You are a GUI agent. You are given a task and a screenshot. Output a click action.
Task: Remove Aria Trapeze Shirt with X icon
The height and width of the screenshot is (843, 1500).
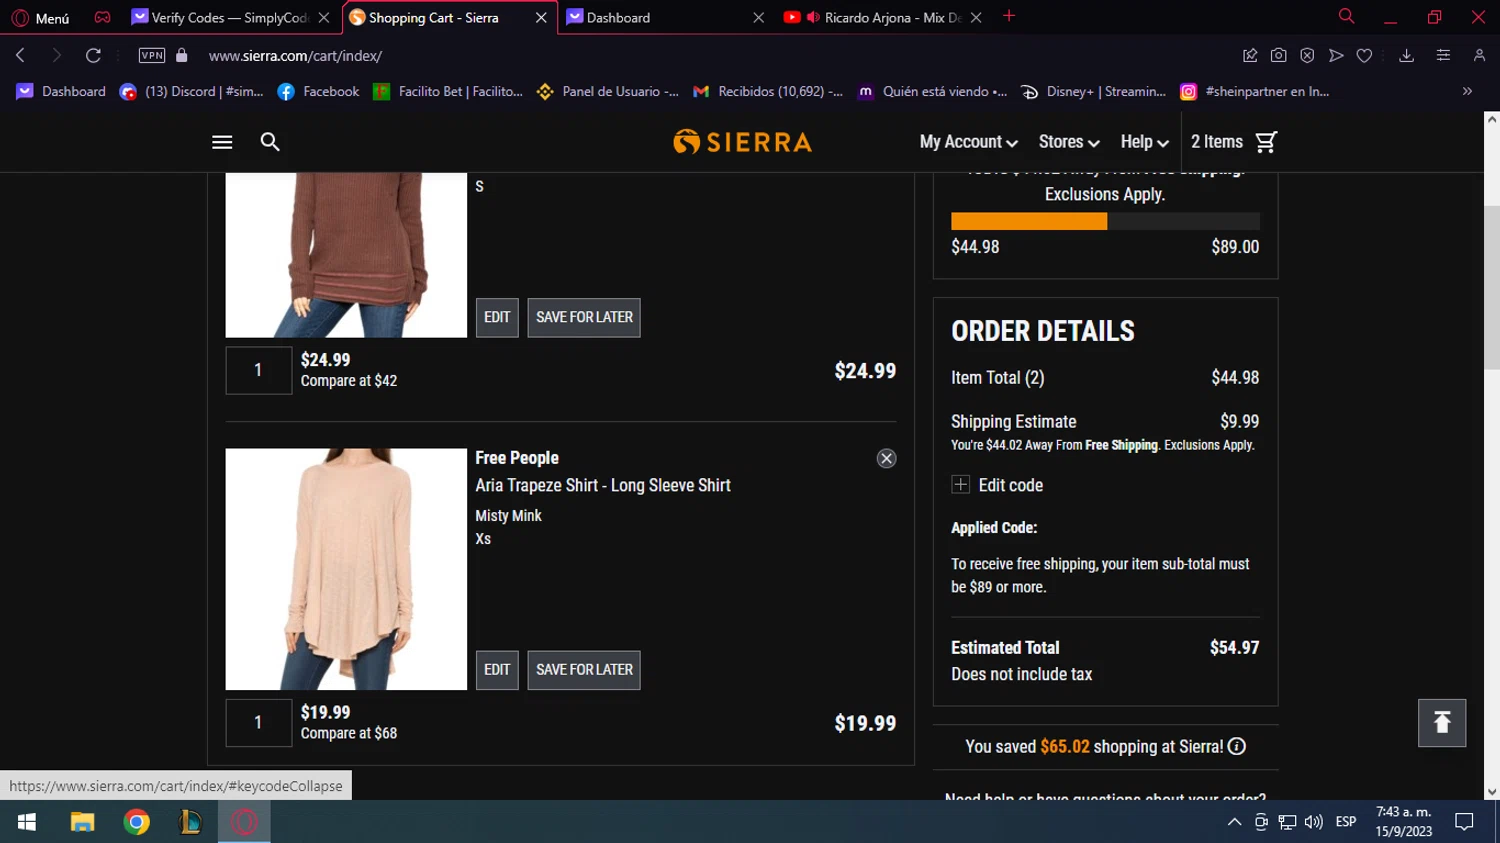point(886,459)
